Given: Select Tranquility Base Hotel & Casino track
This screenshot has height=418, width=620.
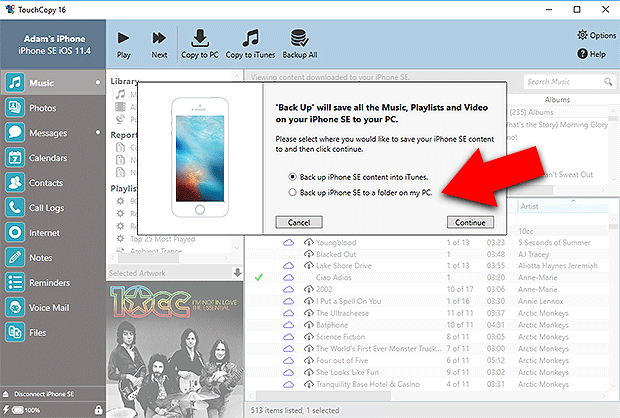Looking at the screenshot, I should pos(368,384).
